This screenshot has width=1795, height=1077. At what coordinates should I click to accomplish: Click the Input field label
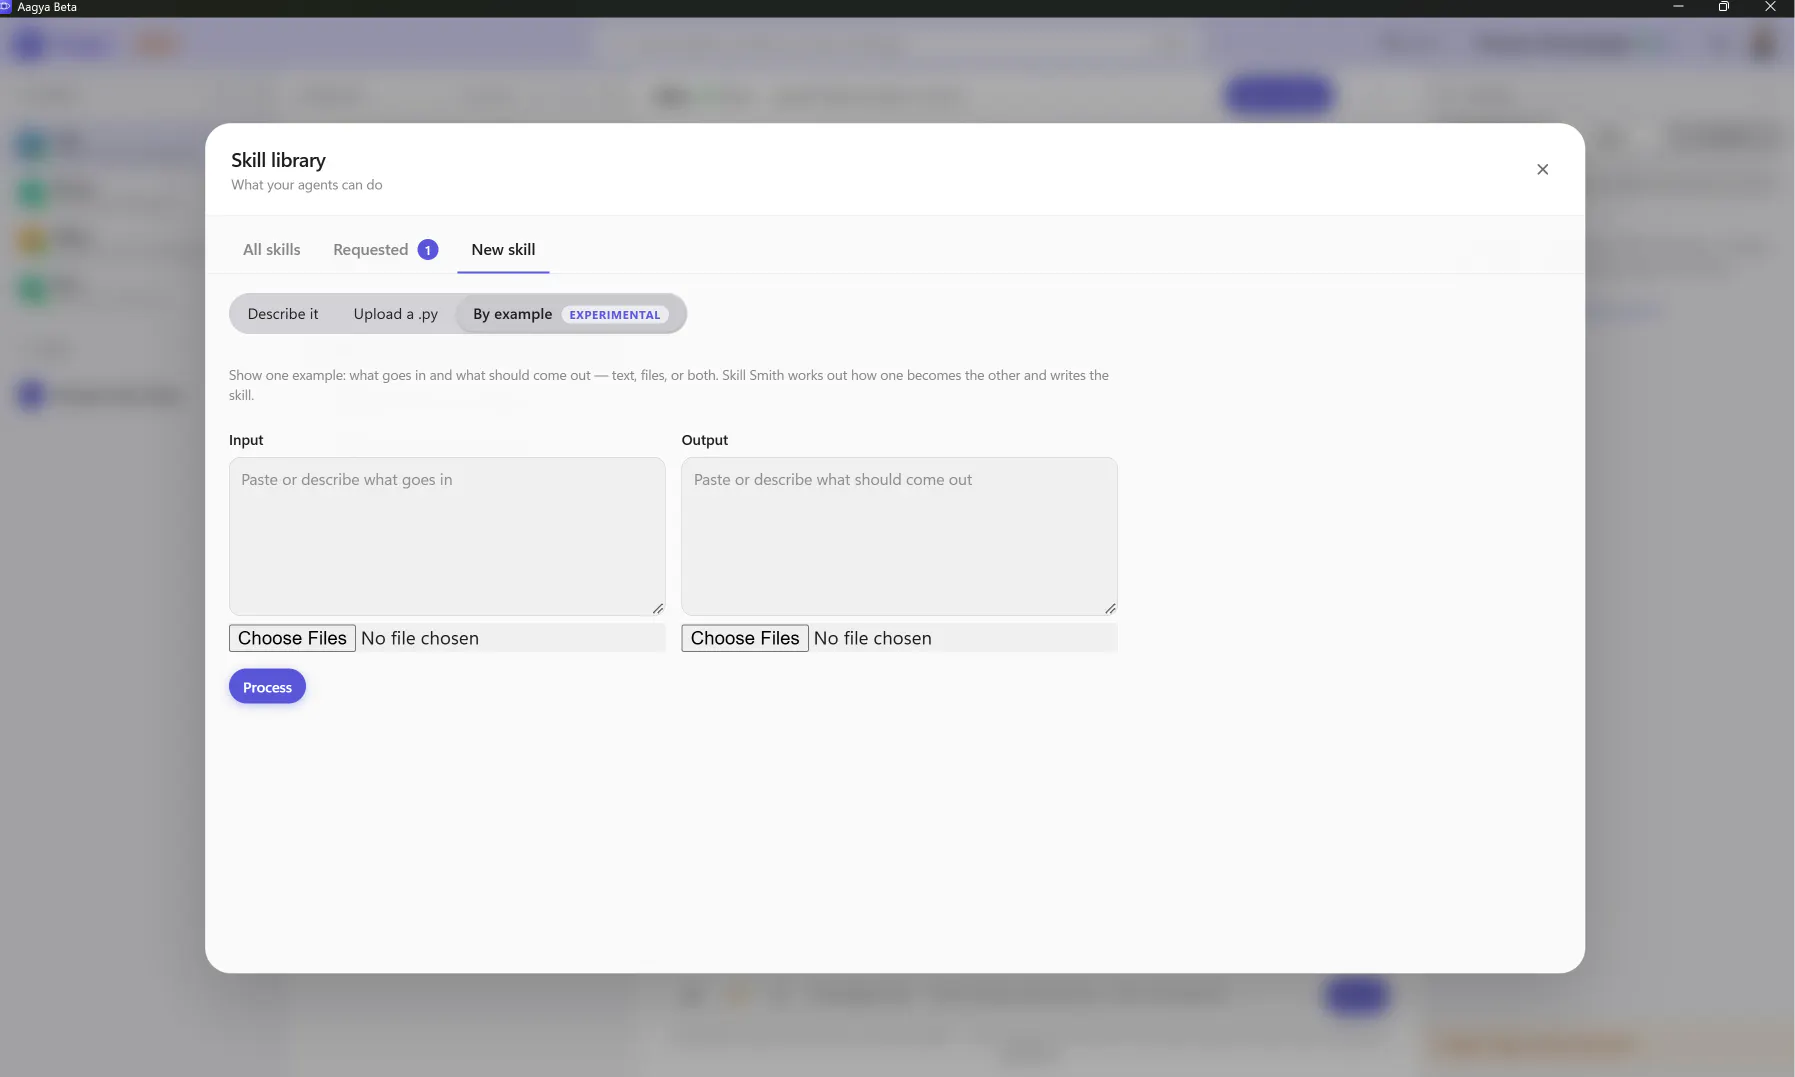click(246, 440)
